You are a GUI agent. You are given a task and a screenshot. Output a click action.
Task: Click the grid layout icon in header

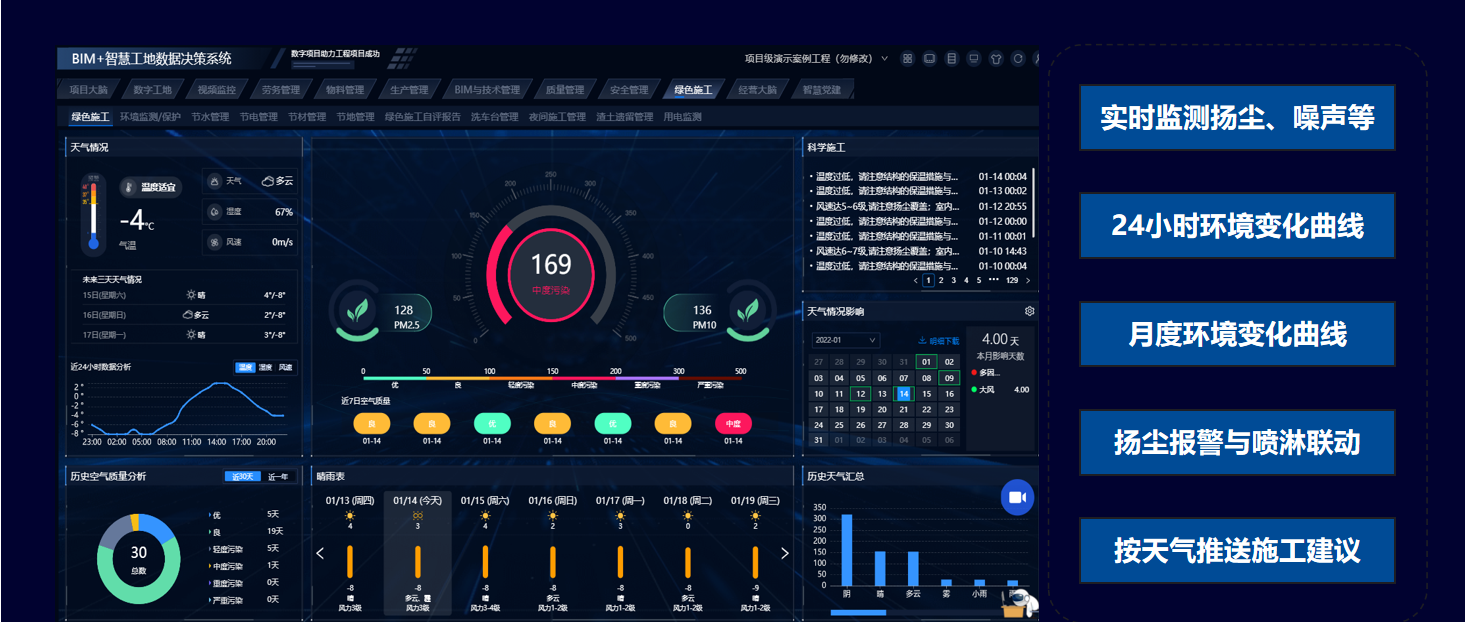[x=907, y=59]
